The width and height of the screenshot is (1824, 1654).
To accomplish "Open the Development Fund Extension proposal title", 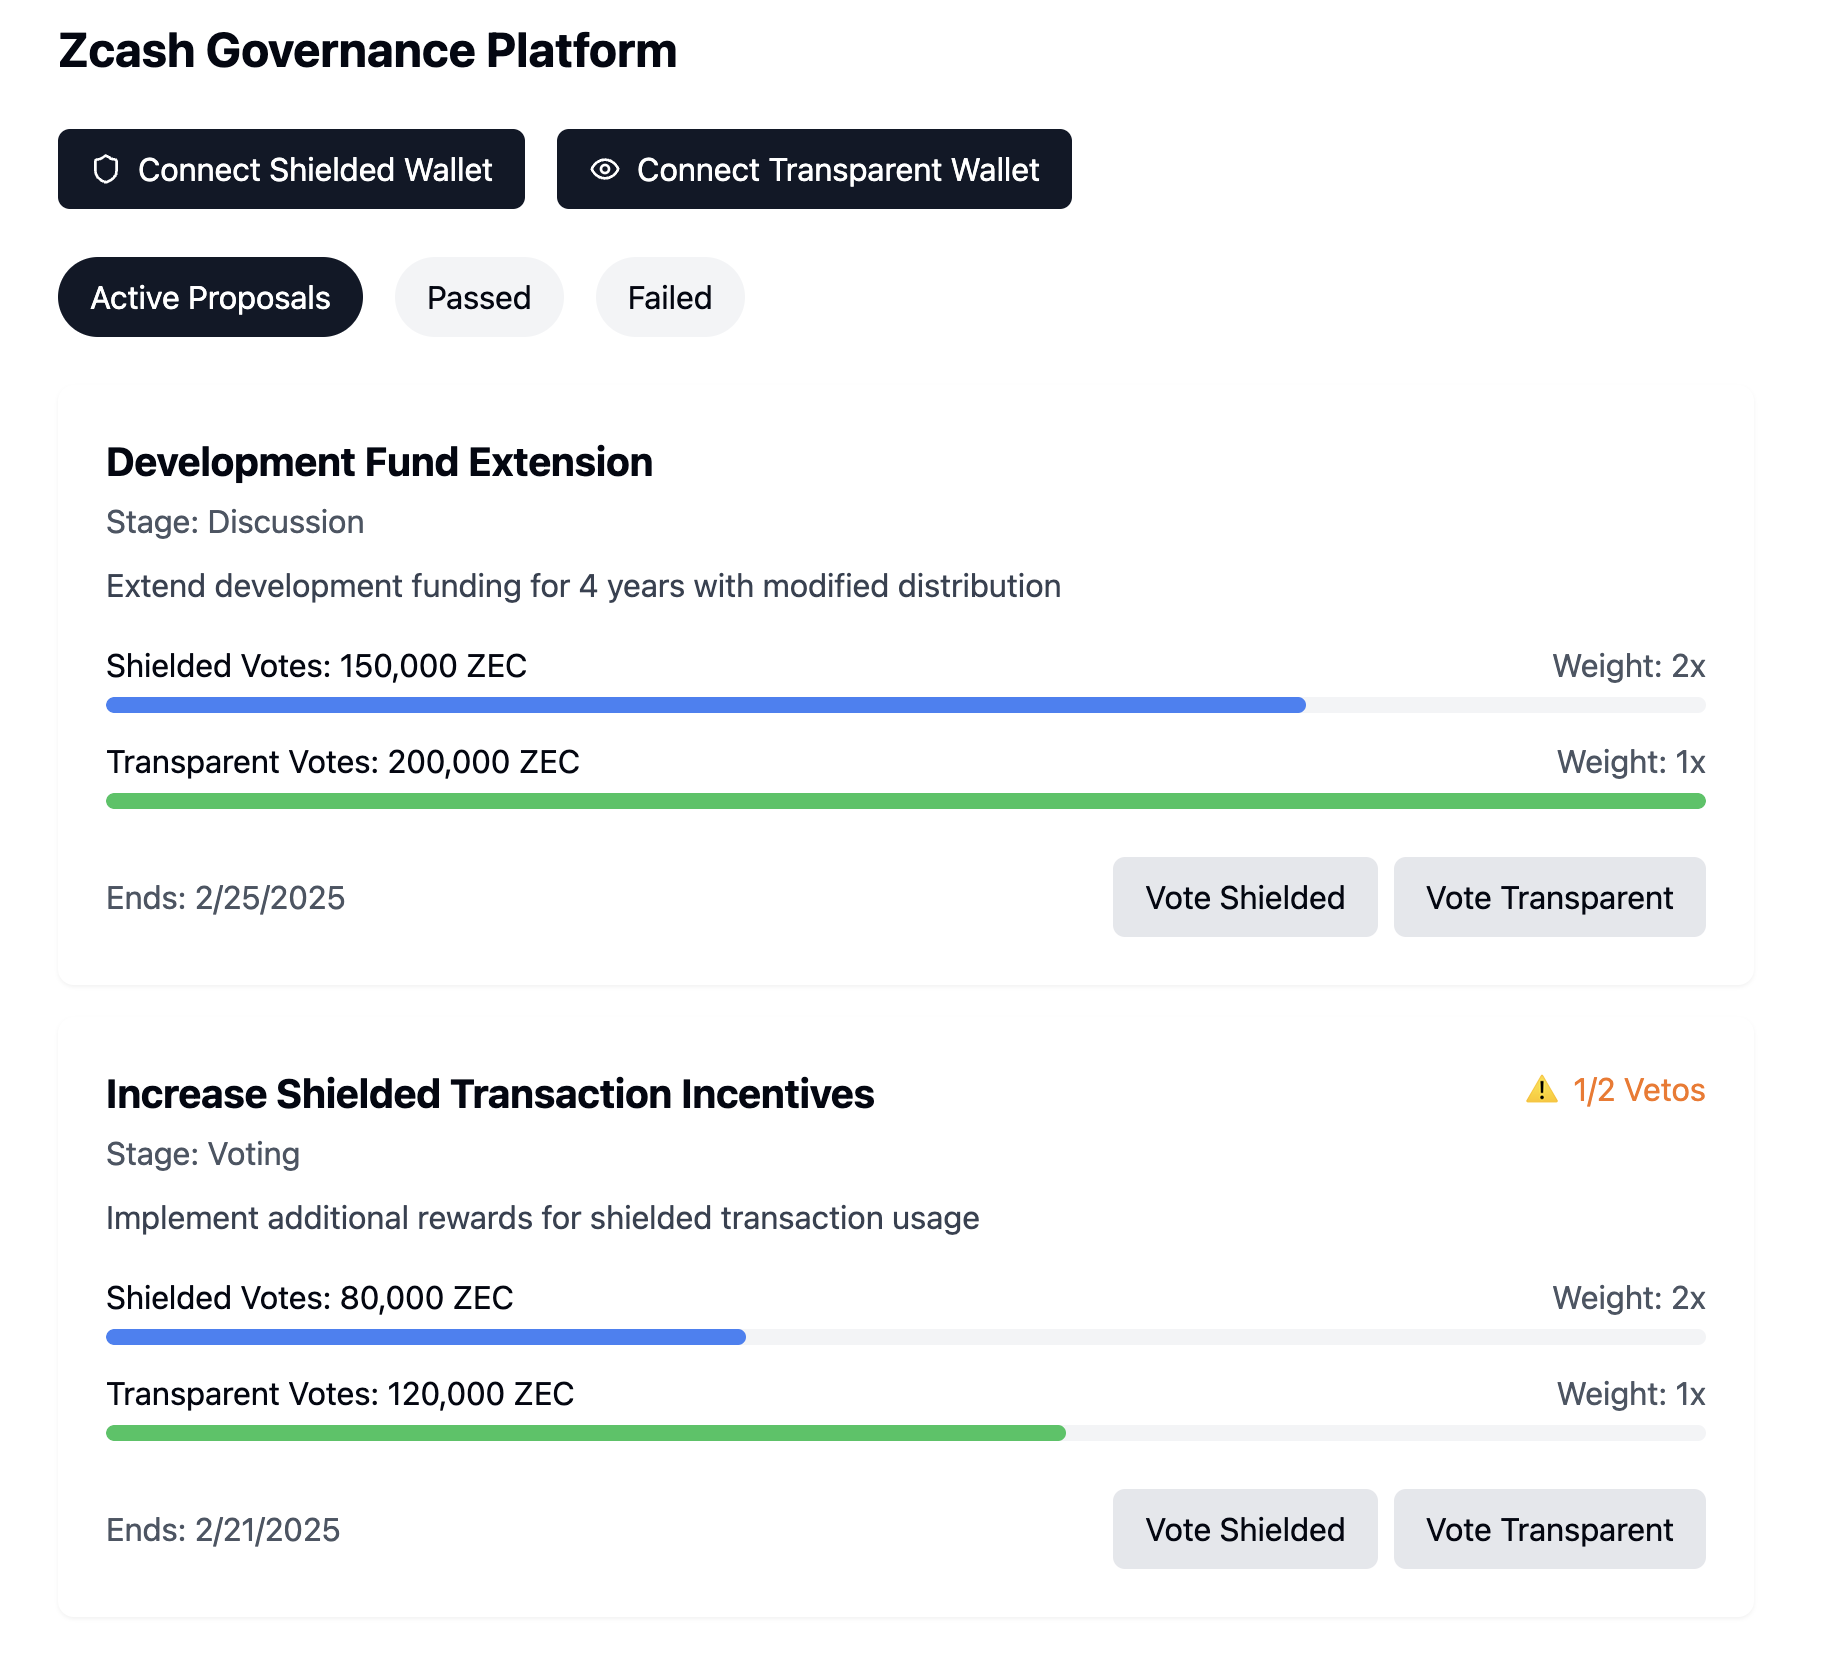I will 379,463.
